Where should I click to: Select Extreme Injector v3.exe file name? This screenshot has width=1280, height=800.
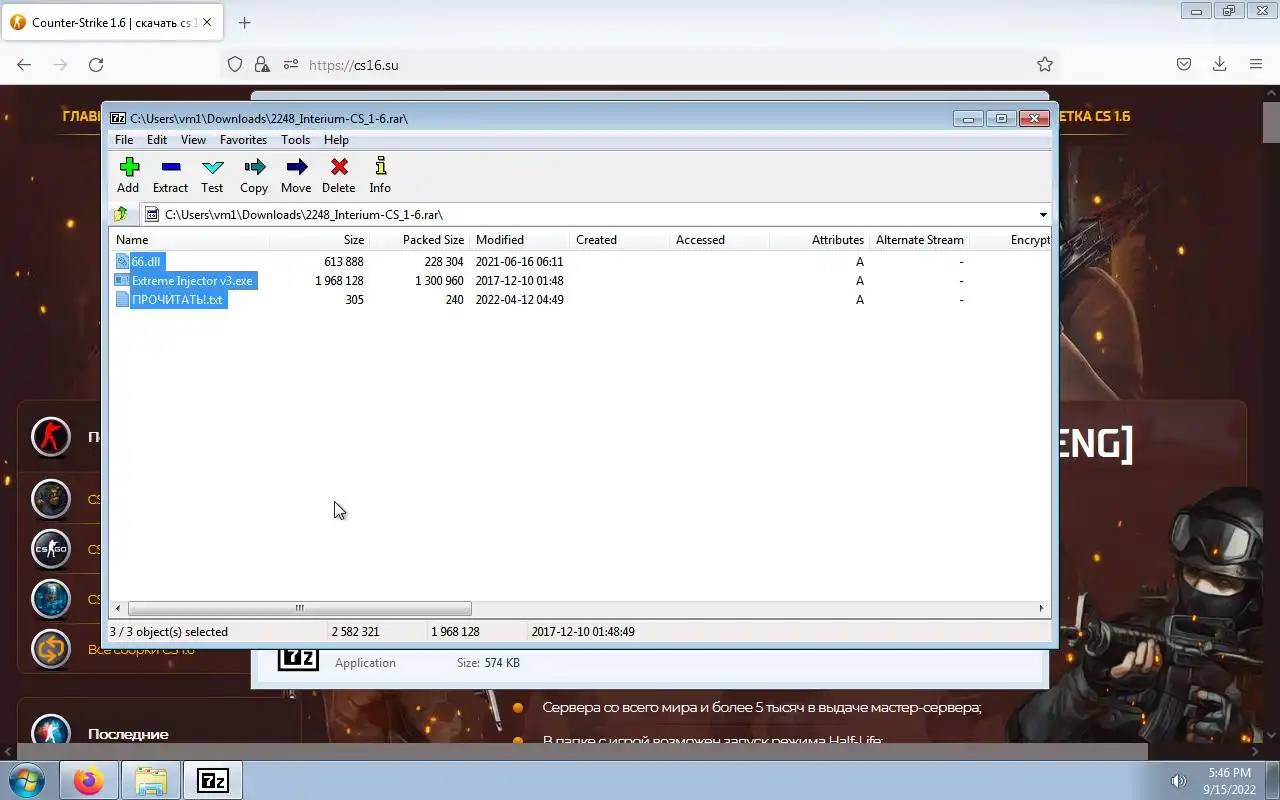point(193,281)
